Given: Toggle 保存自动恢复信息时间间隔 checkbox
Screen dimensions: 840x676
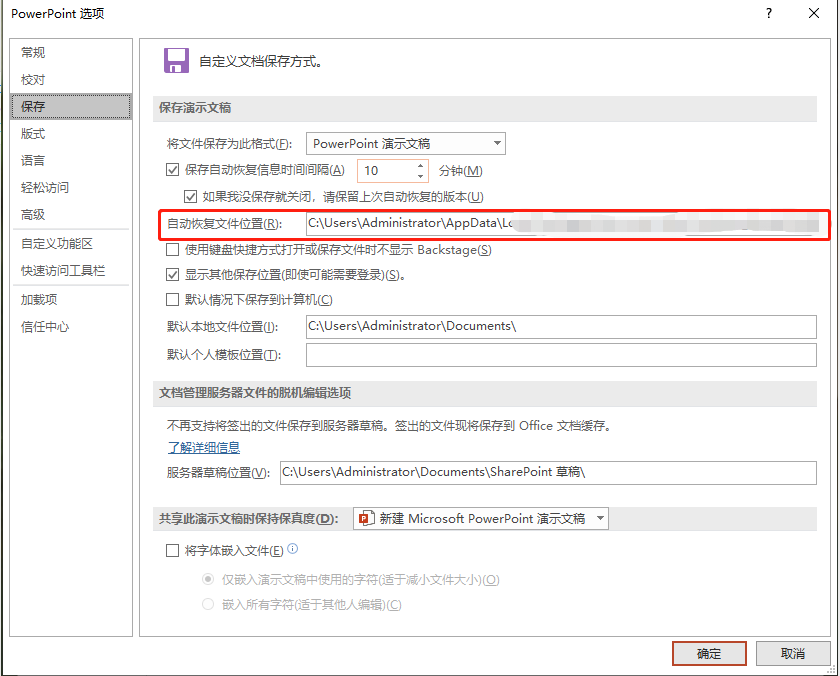Looking at the screenshot, I should 172,170.
